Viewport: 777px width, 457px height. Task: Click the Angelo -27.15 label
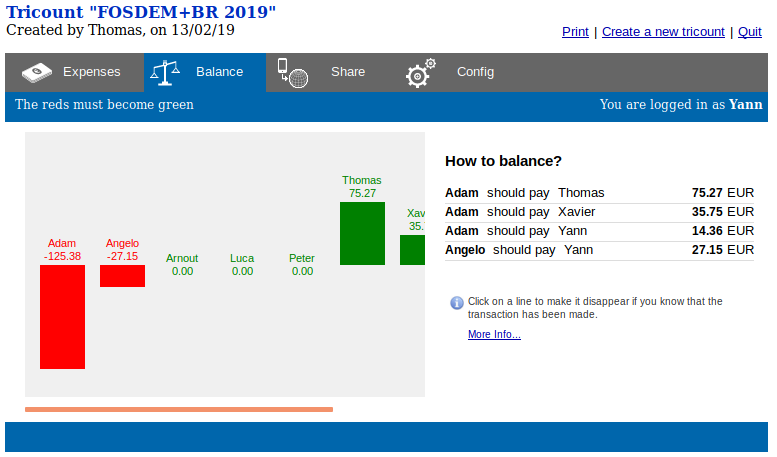tap(122, 250)
